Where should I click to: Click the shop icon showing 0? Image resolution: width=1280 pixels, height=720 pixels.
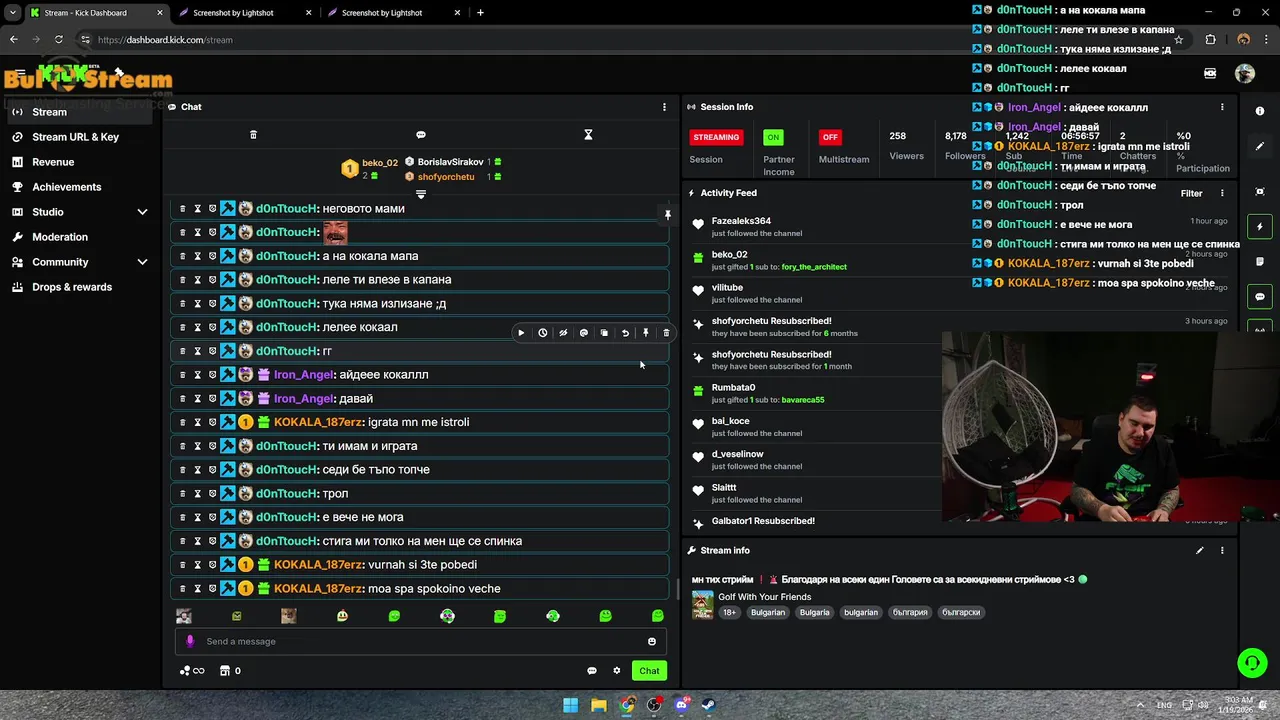point(230,671)
